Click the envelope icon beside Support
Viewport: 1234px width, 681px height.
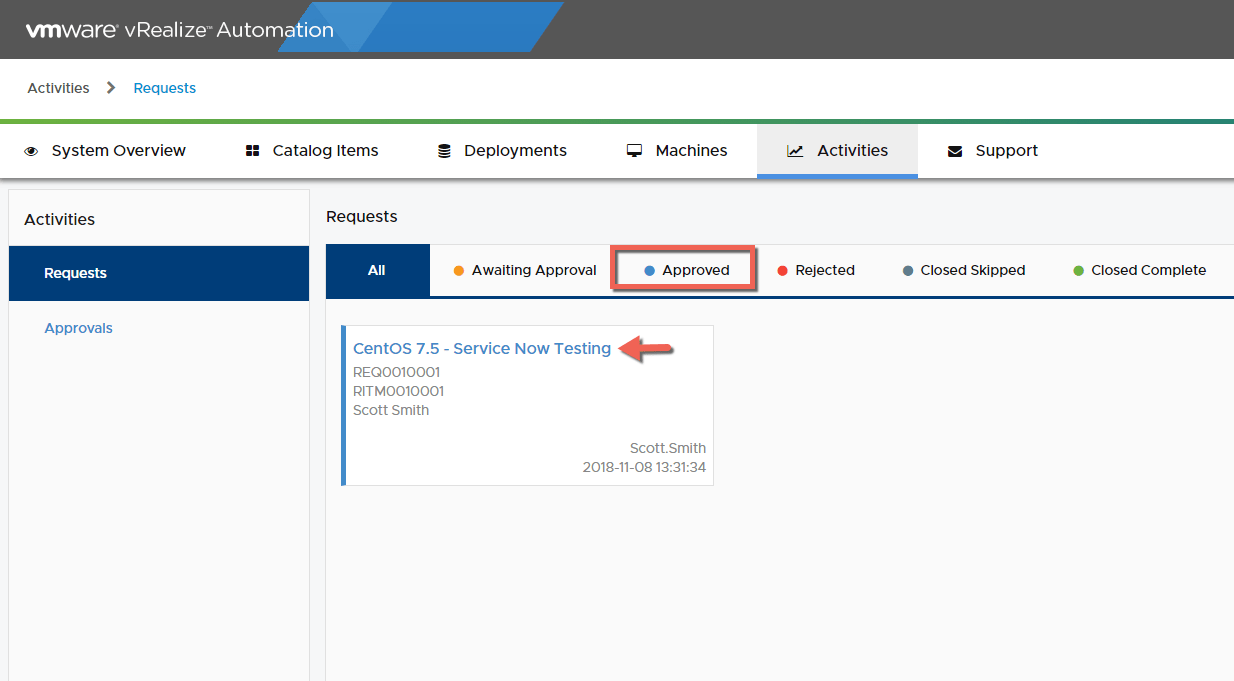[x=955, y=151]
